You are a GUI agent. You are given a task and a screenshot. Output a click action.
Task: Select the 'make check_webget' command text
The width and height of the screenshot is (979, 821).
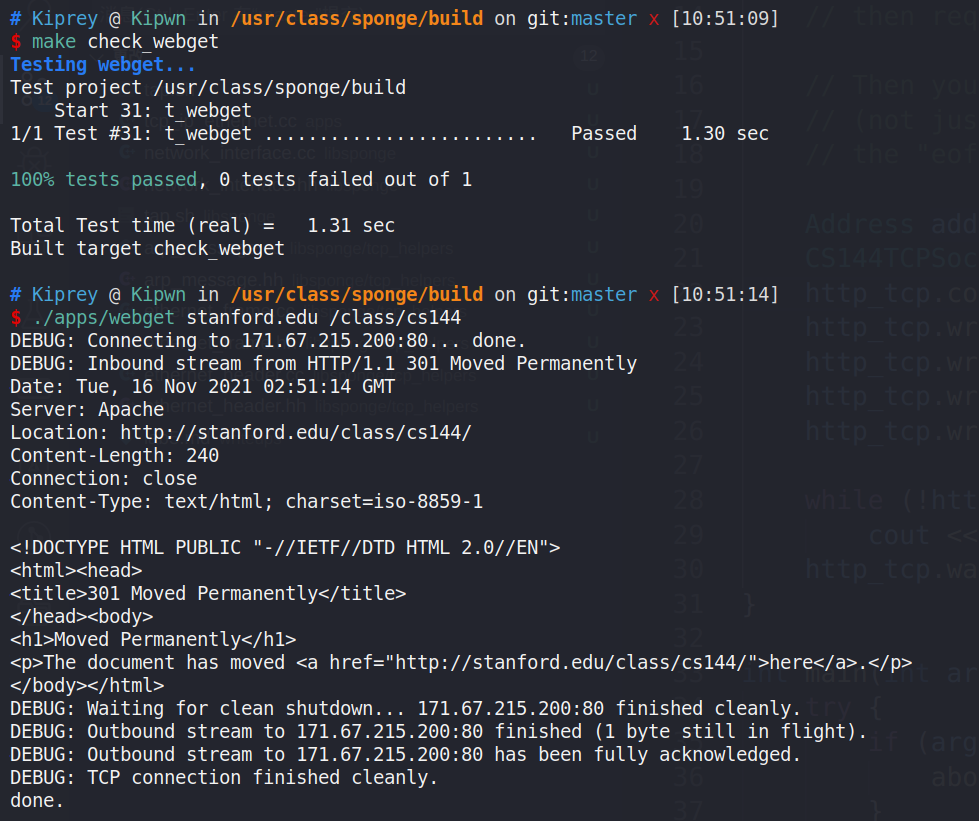125,42
